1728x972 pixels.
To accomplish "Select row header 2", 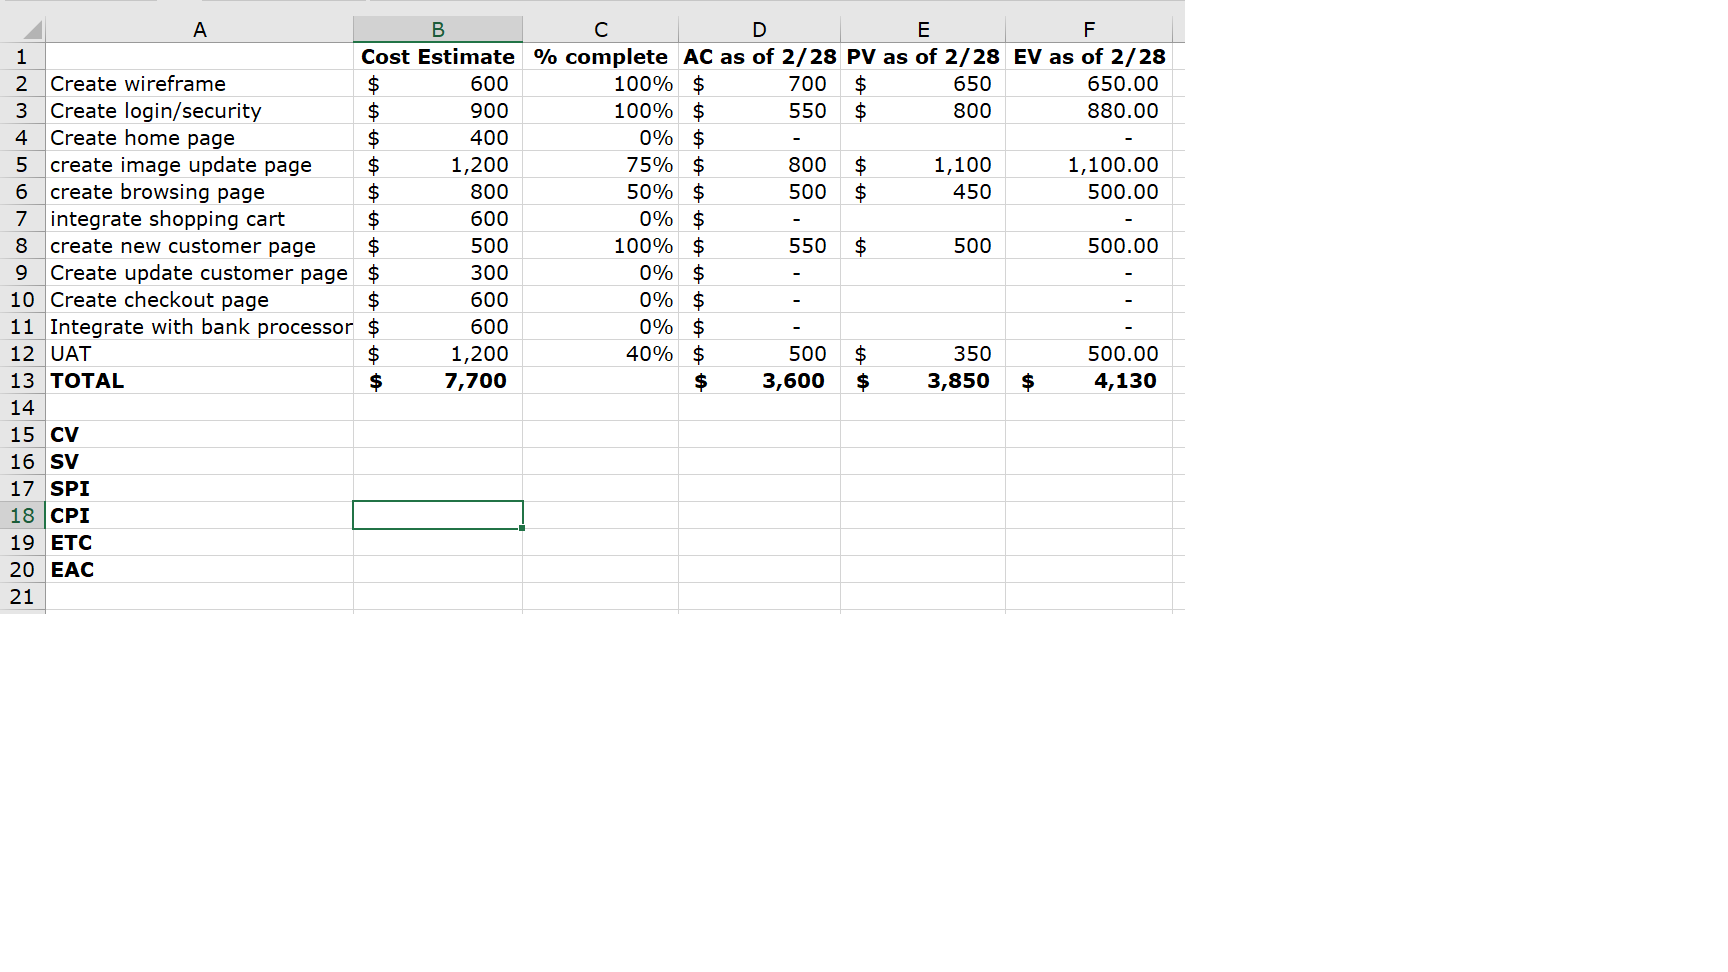I will pyautogui.click(x=22, y=84).
